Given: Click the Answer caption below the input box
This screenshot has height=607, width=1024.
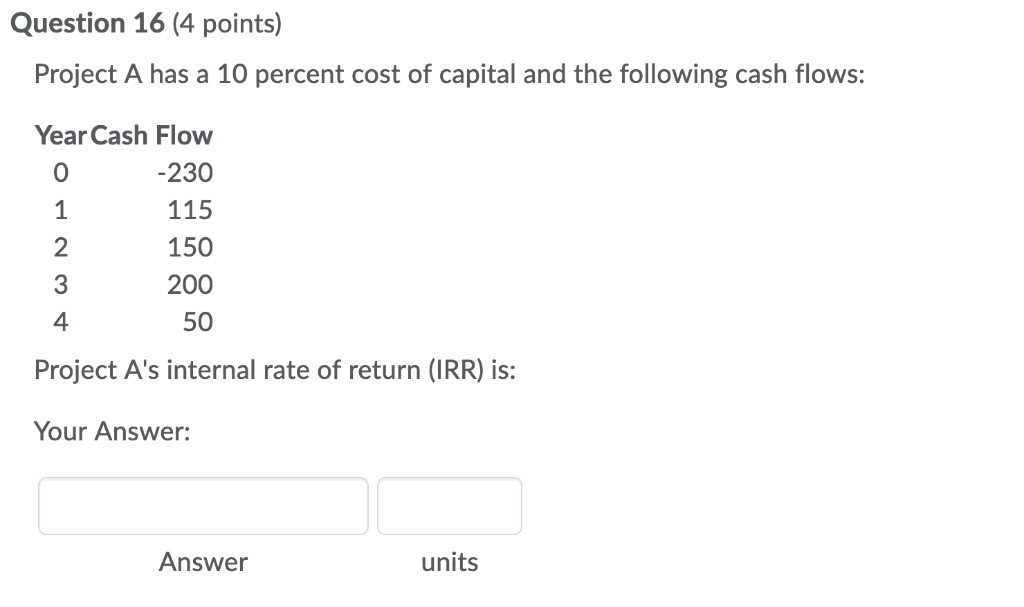Looking at the screenshot, I should click(203, 562).
